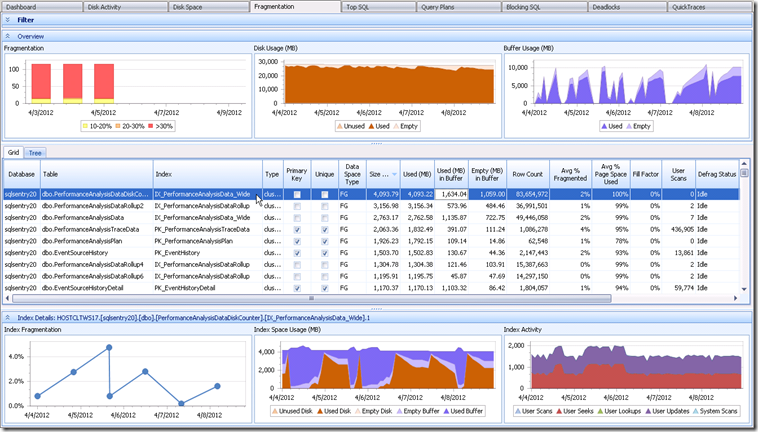Expand the Filter panel chevron

click(x=8, y=20)
